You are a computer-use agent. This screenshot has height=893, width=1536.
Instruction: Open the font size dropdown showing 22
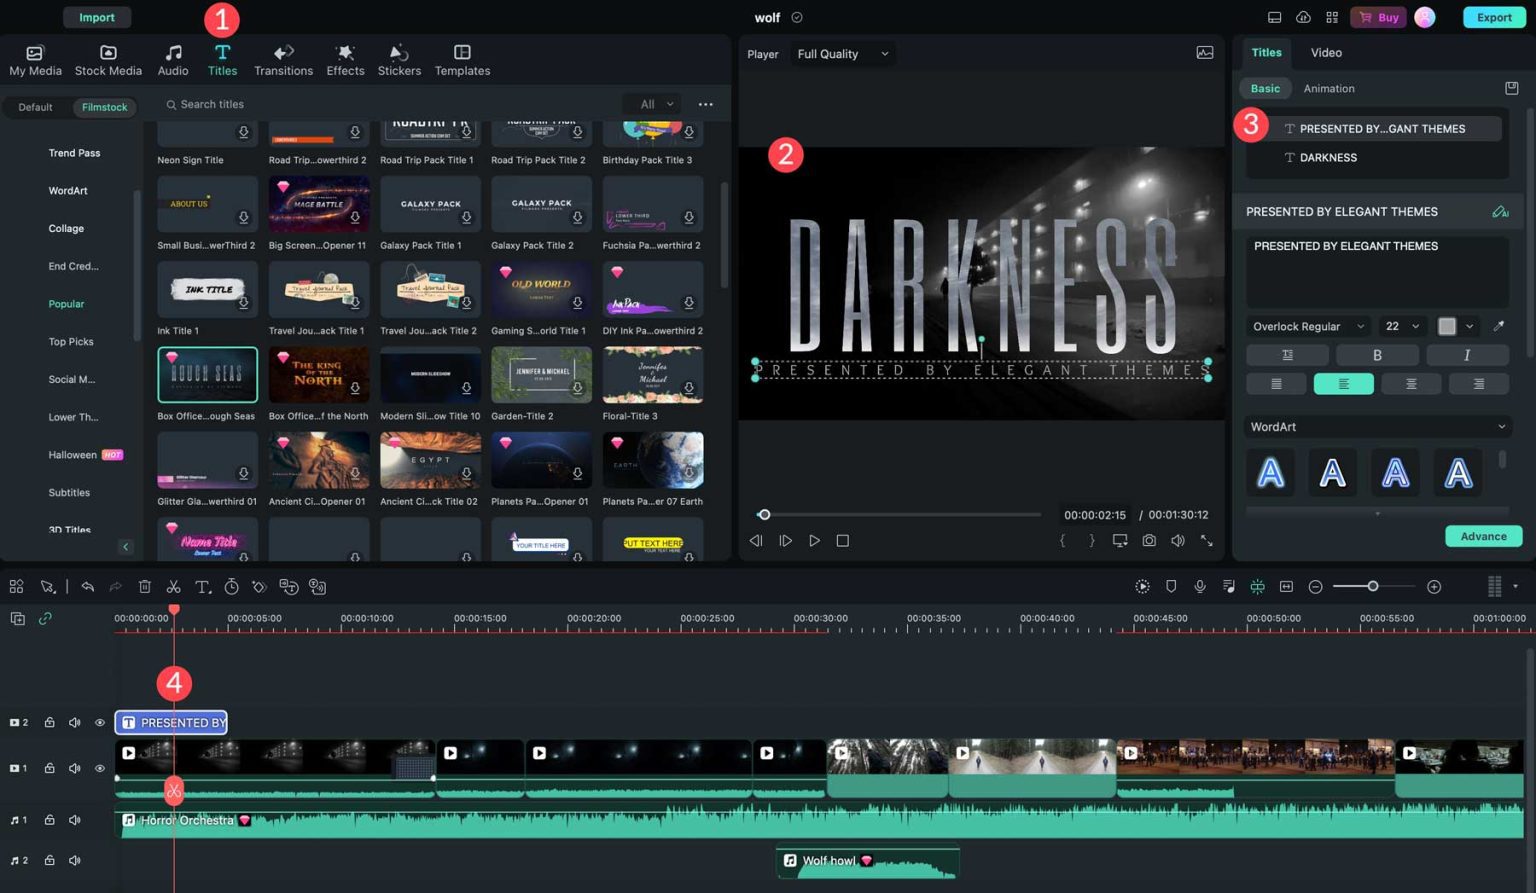click(1400, 326)
